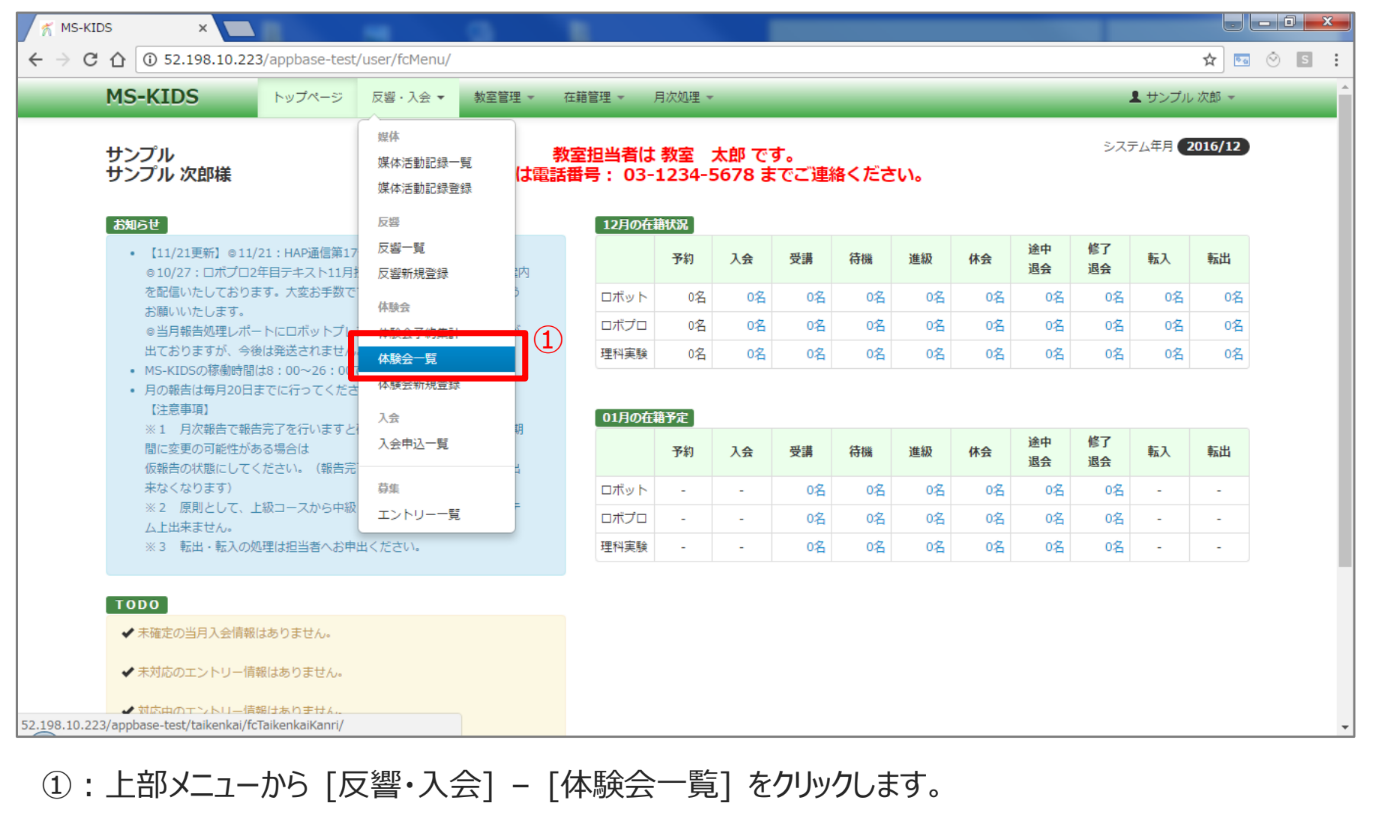Click the エントリー一覧 menu item

419,515
